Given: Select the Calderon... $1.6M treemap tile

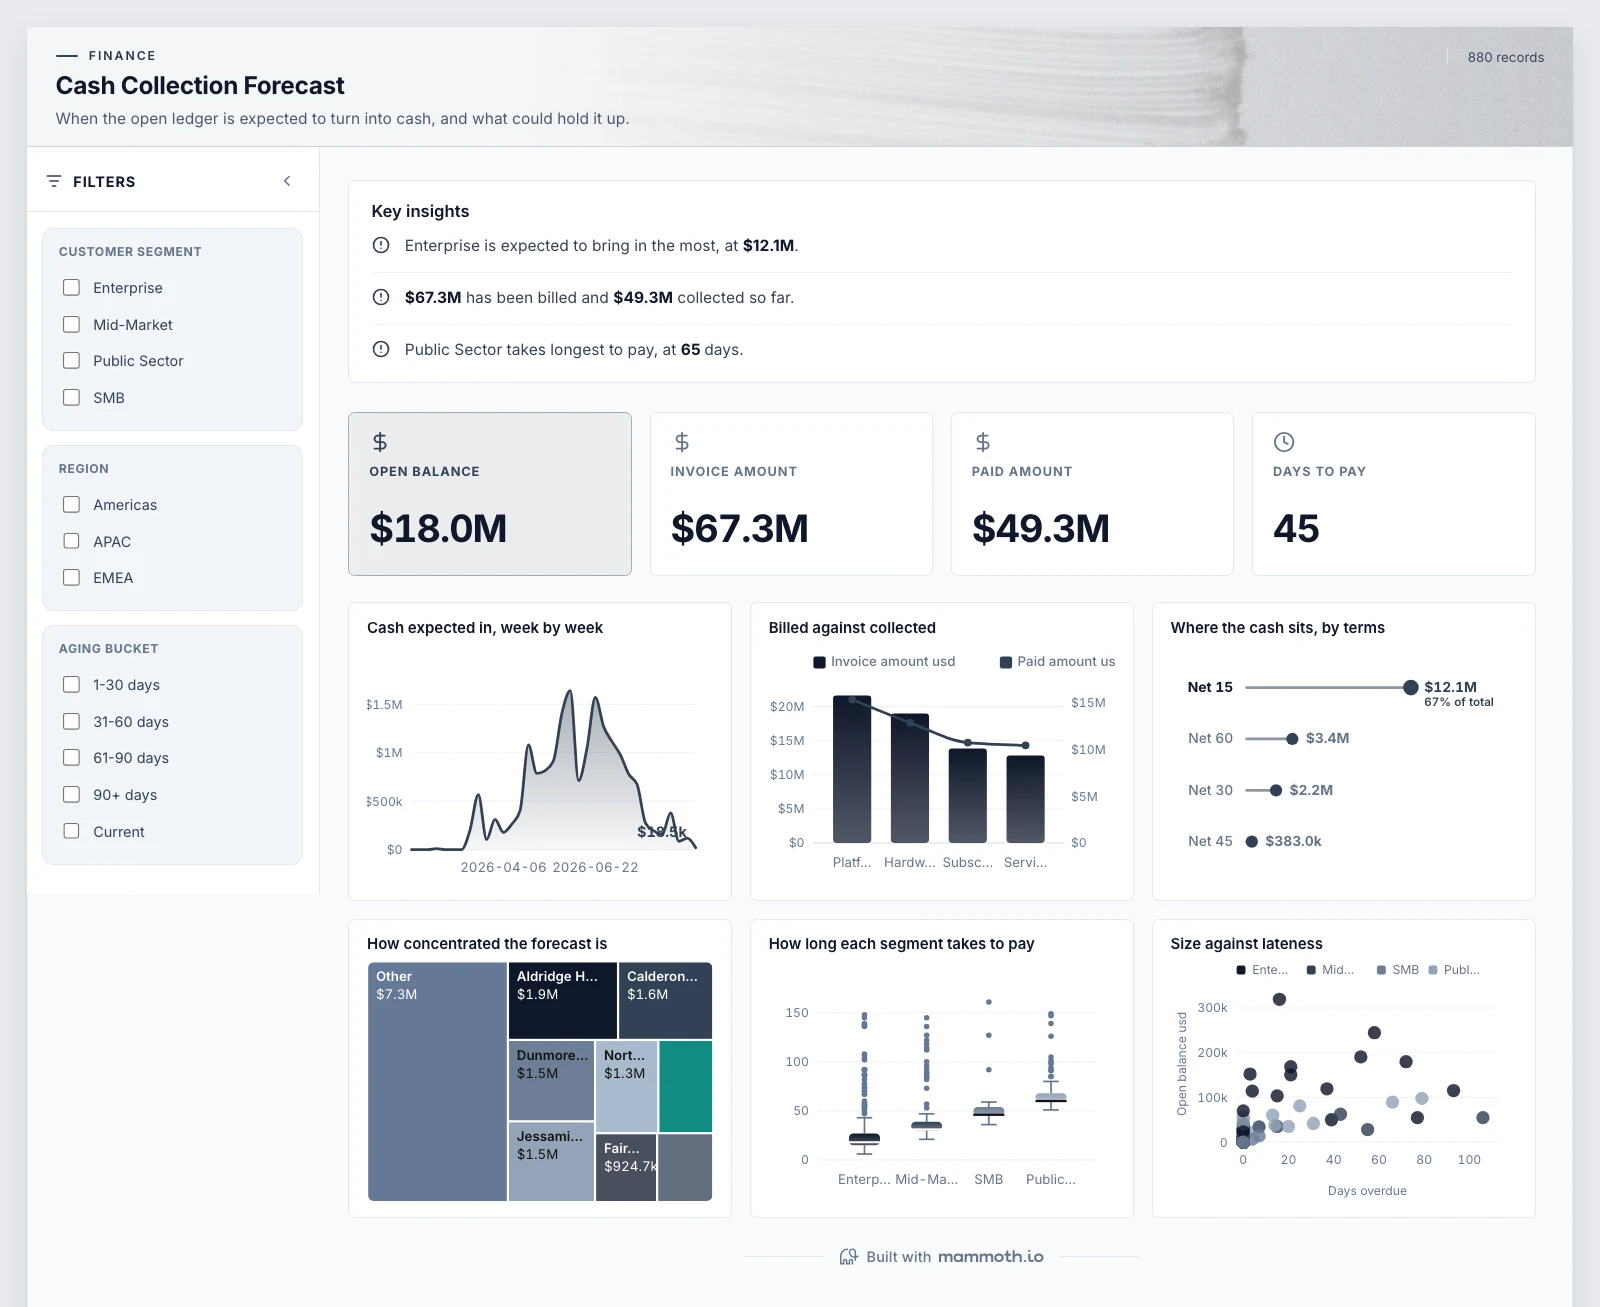Looking at the screenshot, I should [x=666, y=1001].
